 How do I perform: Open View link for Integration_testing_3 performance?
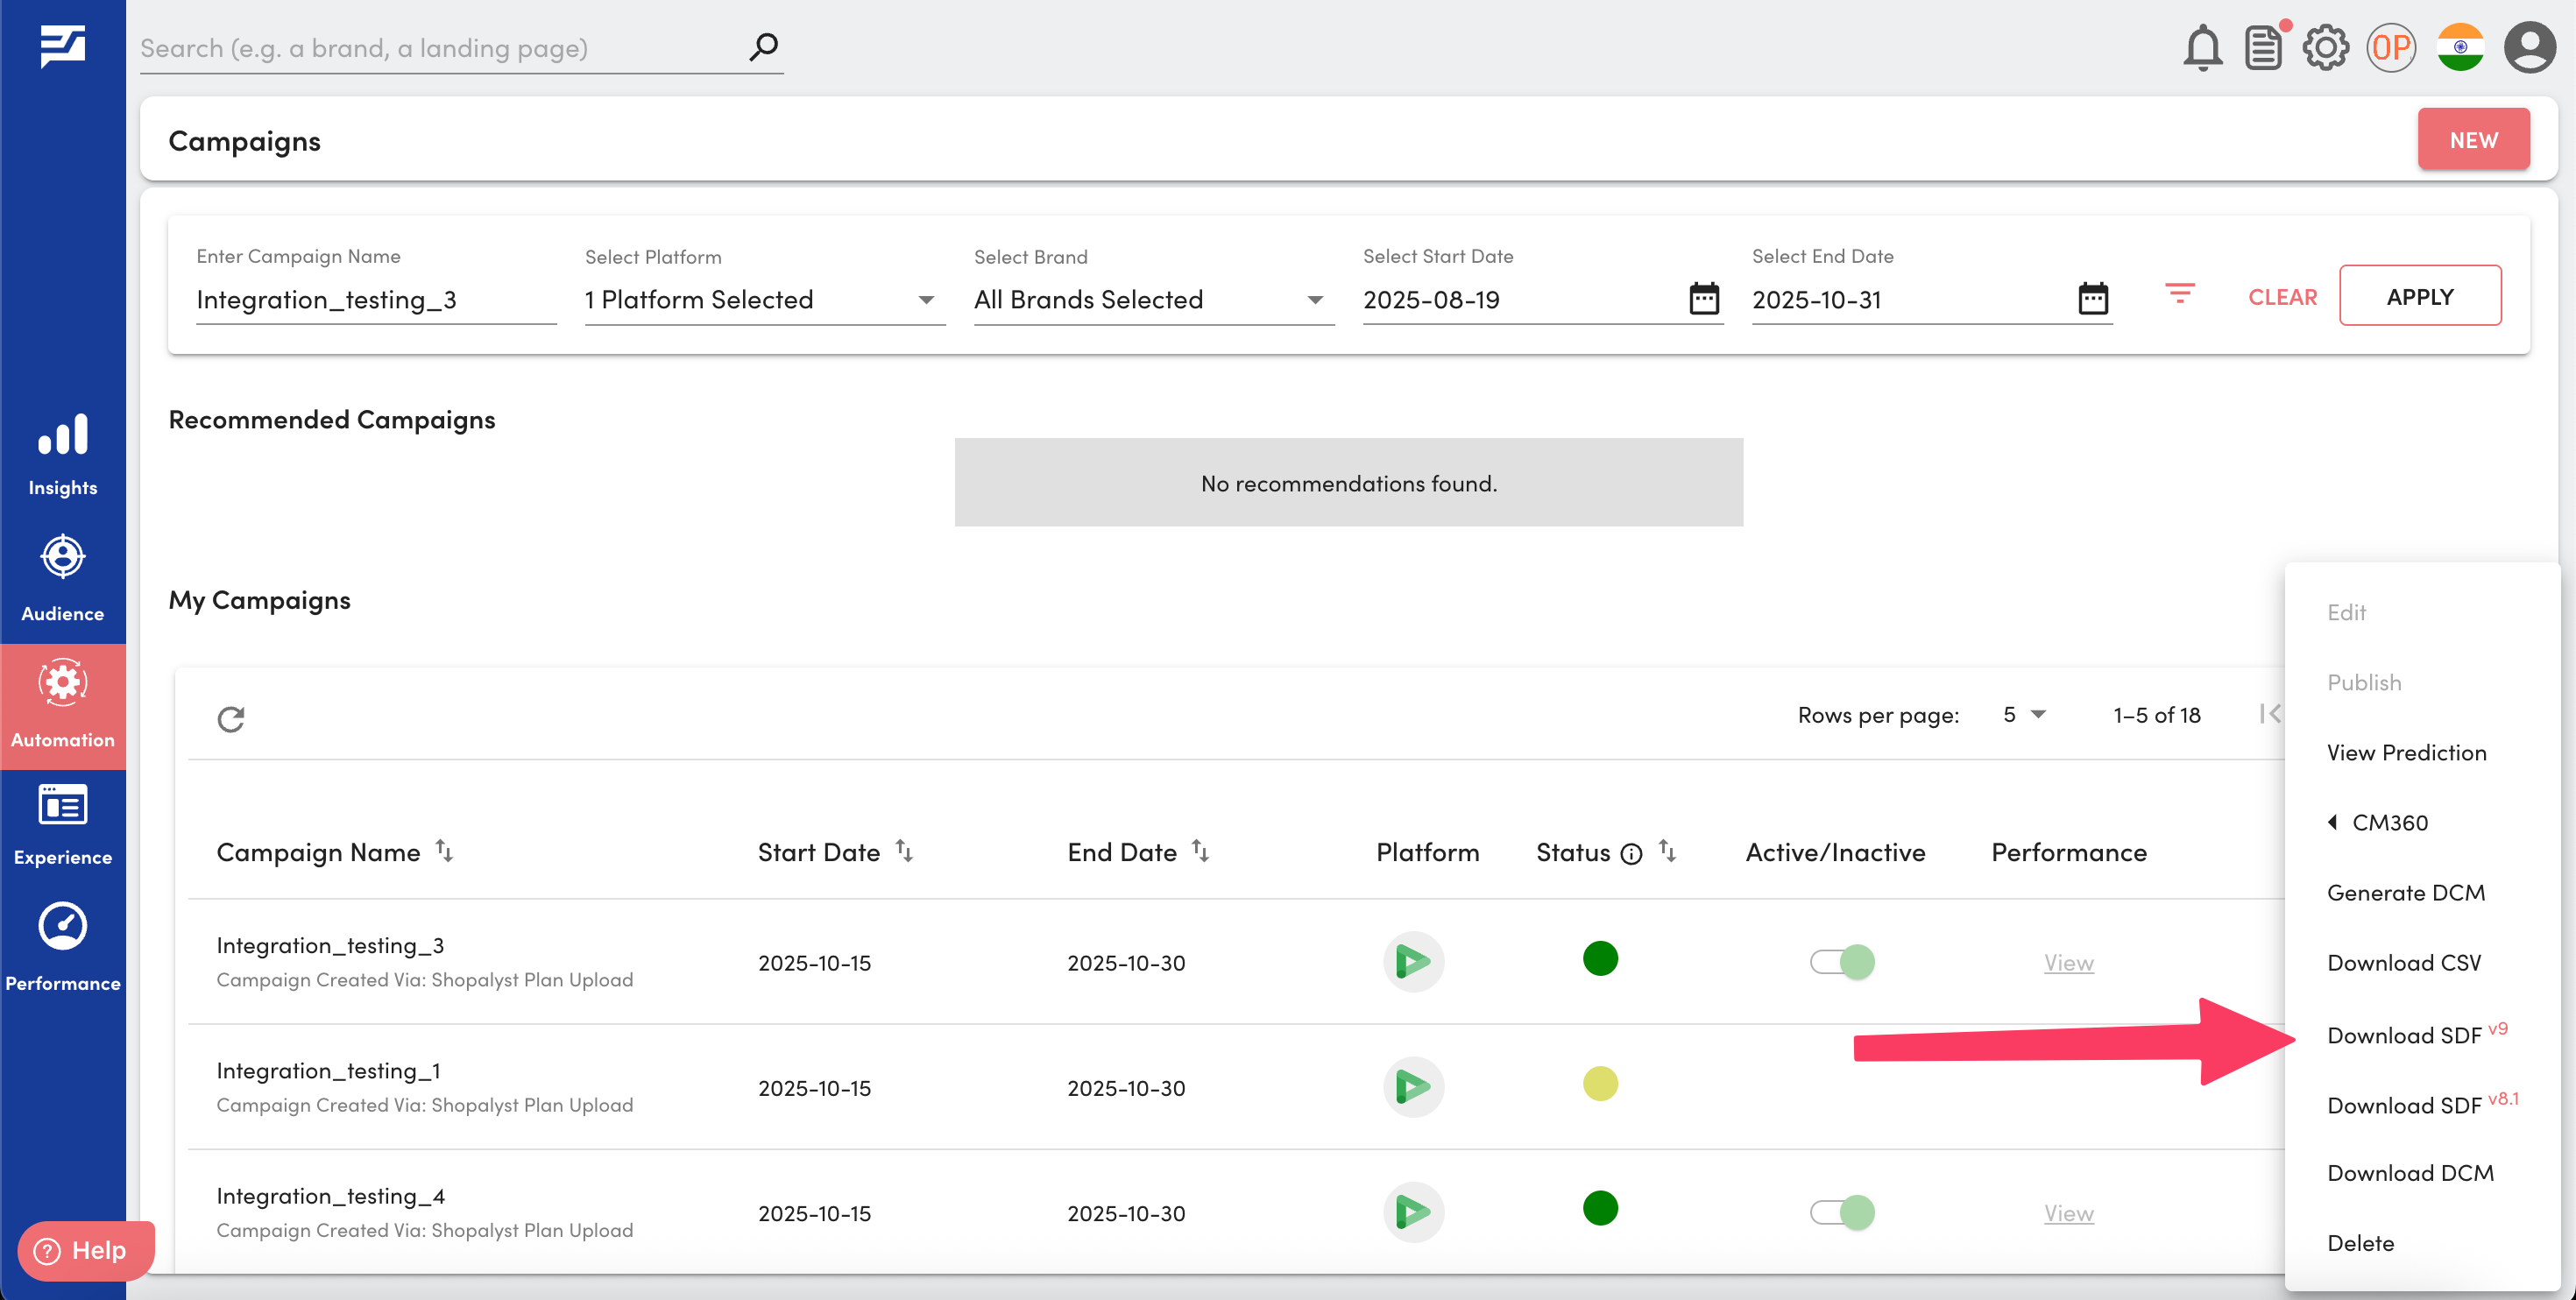point(2068,962)
